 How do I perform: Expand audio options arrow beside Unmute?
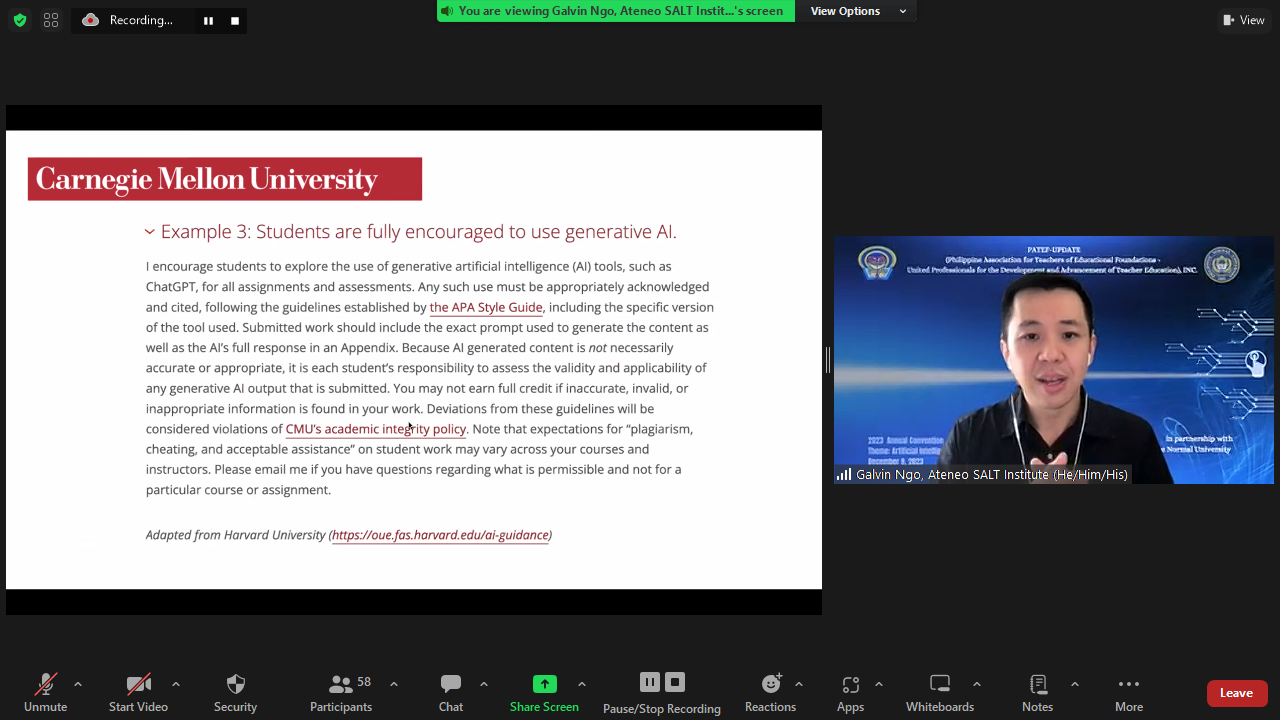[78, 684]
